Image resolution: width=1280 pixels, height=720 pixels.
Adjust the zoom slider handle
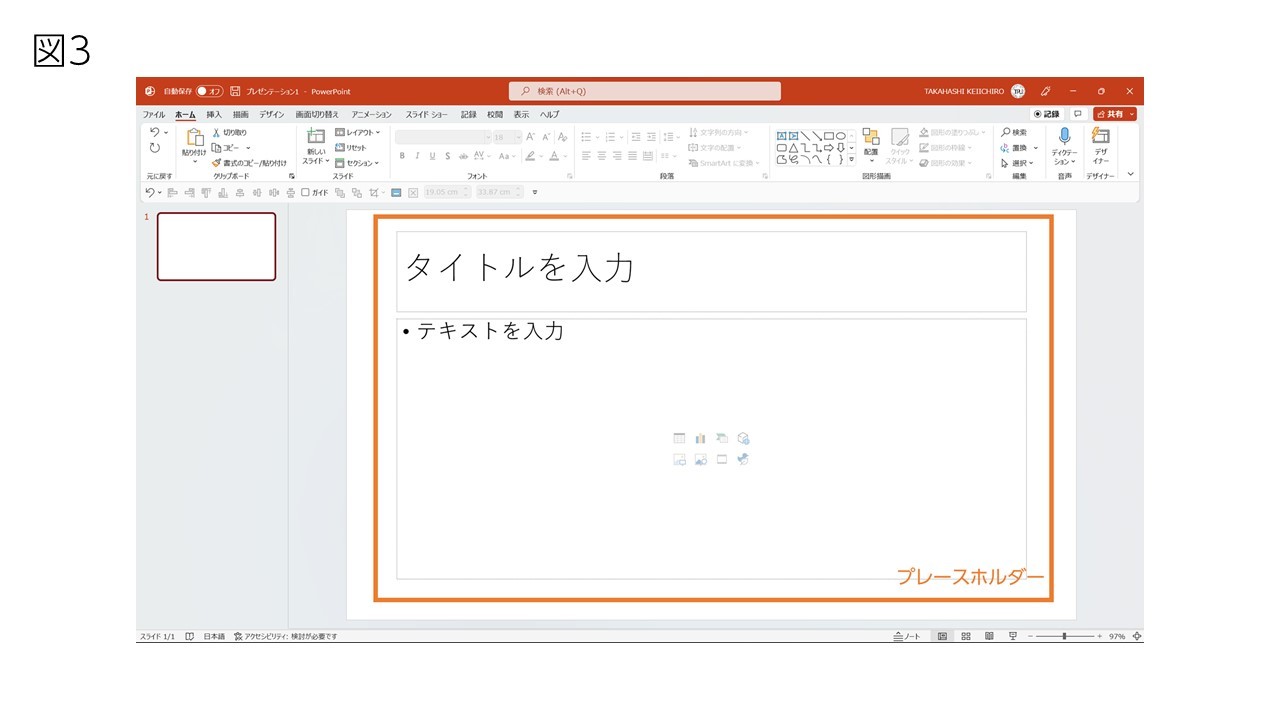tap(1064, 636)
